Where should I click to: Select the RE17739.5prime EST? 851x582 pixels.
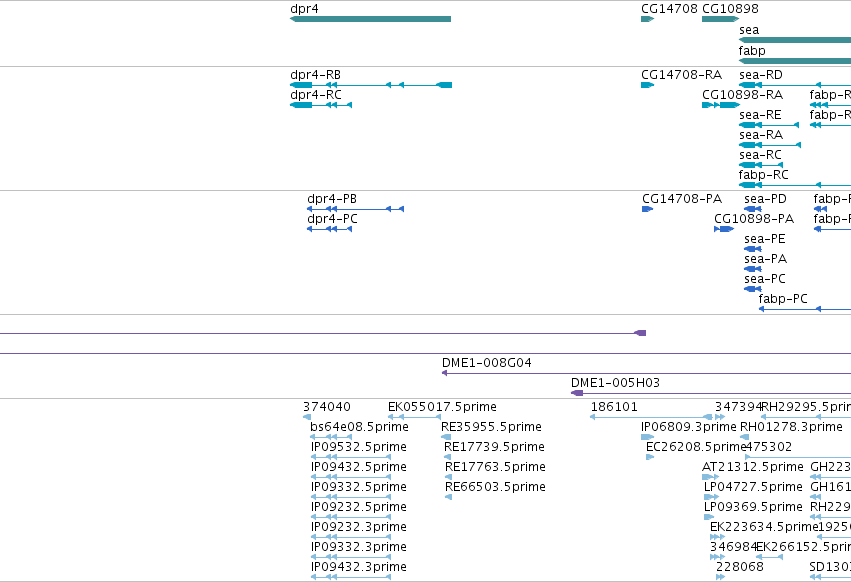448,457
